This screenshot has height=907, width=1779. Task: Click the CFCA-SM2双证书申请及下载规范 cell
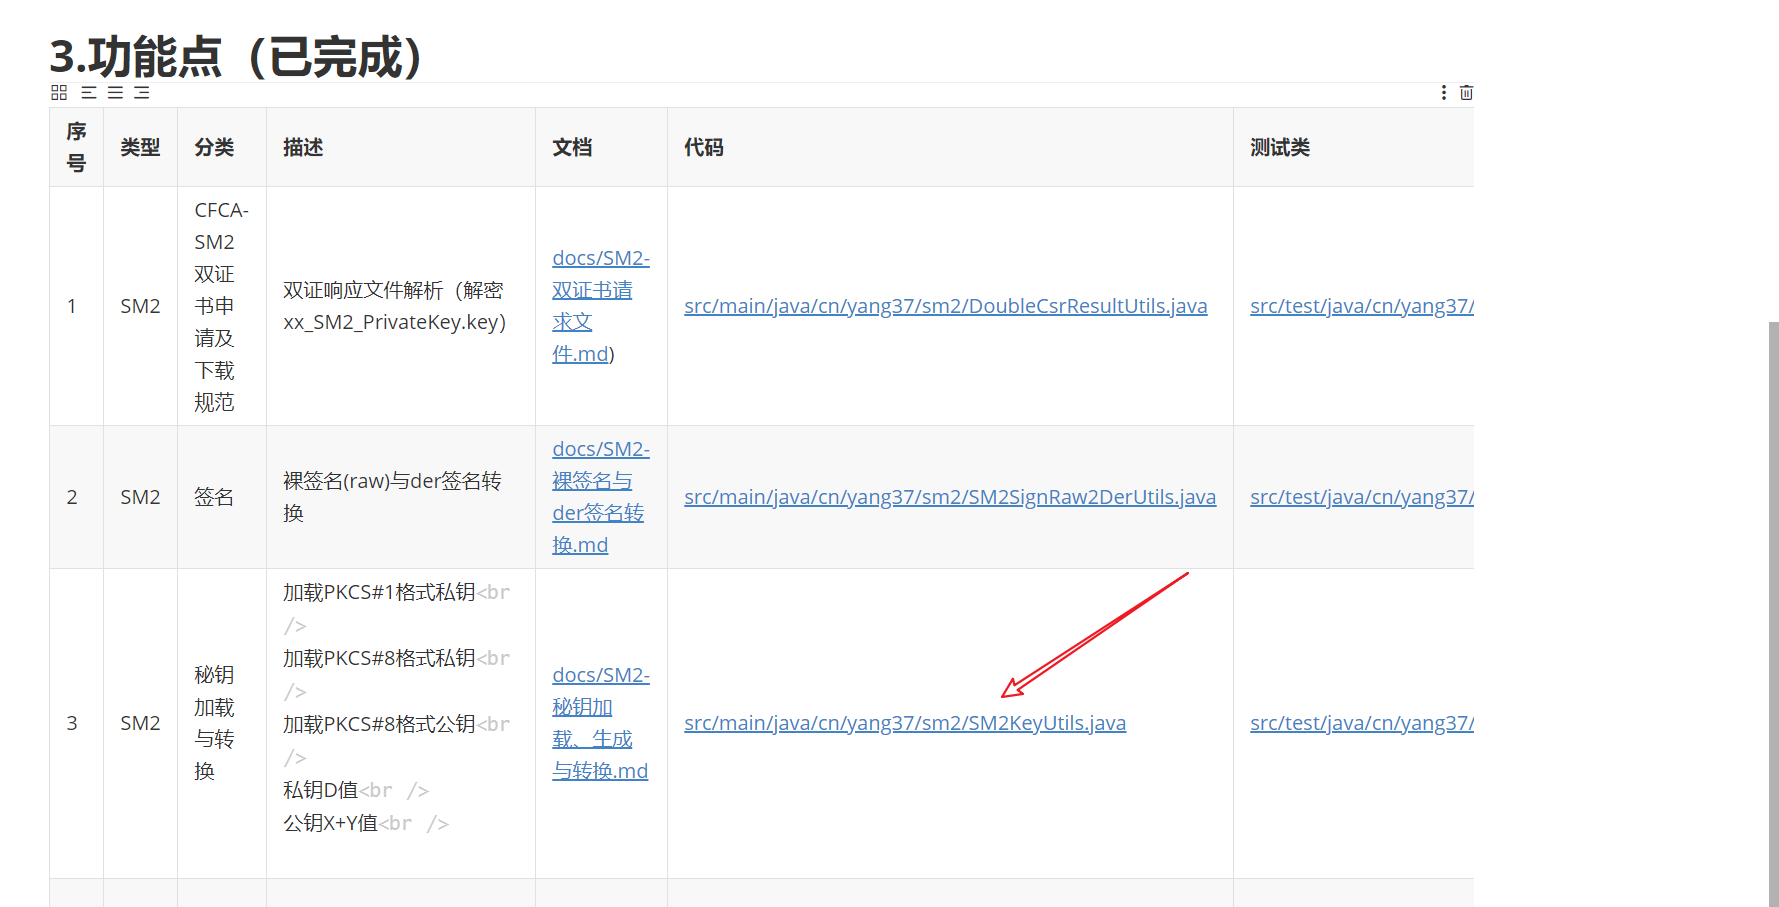tap(222, 306)
